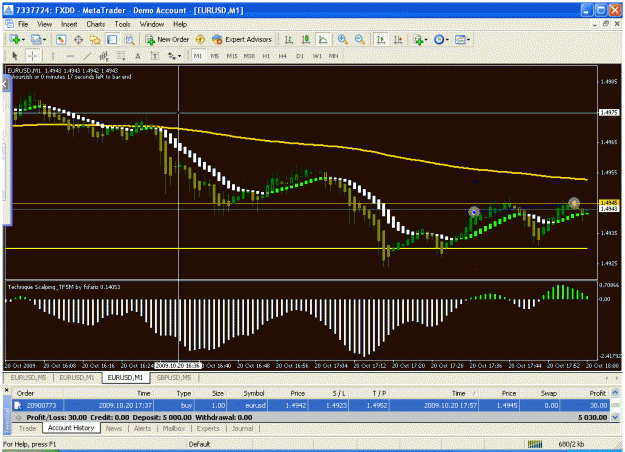Screen dimensions: 625x452
Task: Toggle the Terminal window icon
Action: pos(112,39)
